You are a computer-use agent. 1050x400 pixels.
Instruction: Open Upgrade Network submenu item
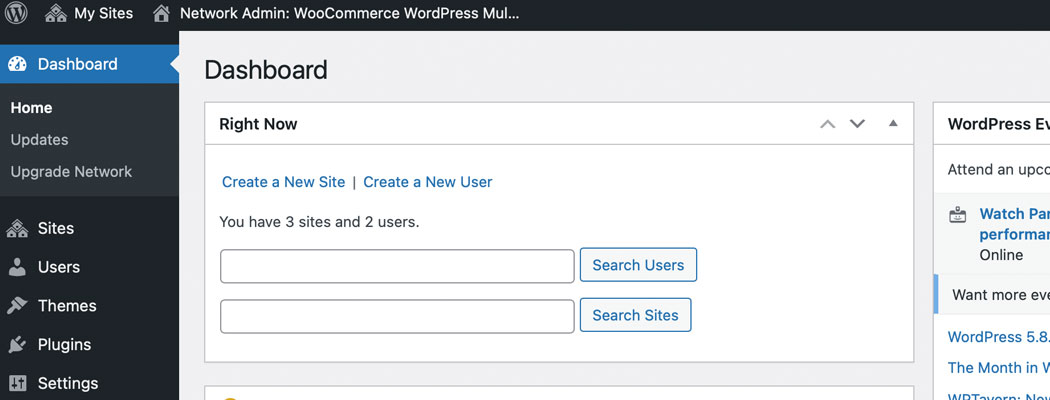point(72,172)
